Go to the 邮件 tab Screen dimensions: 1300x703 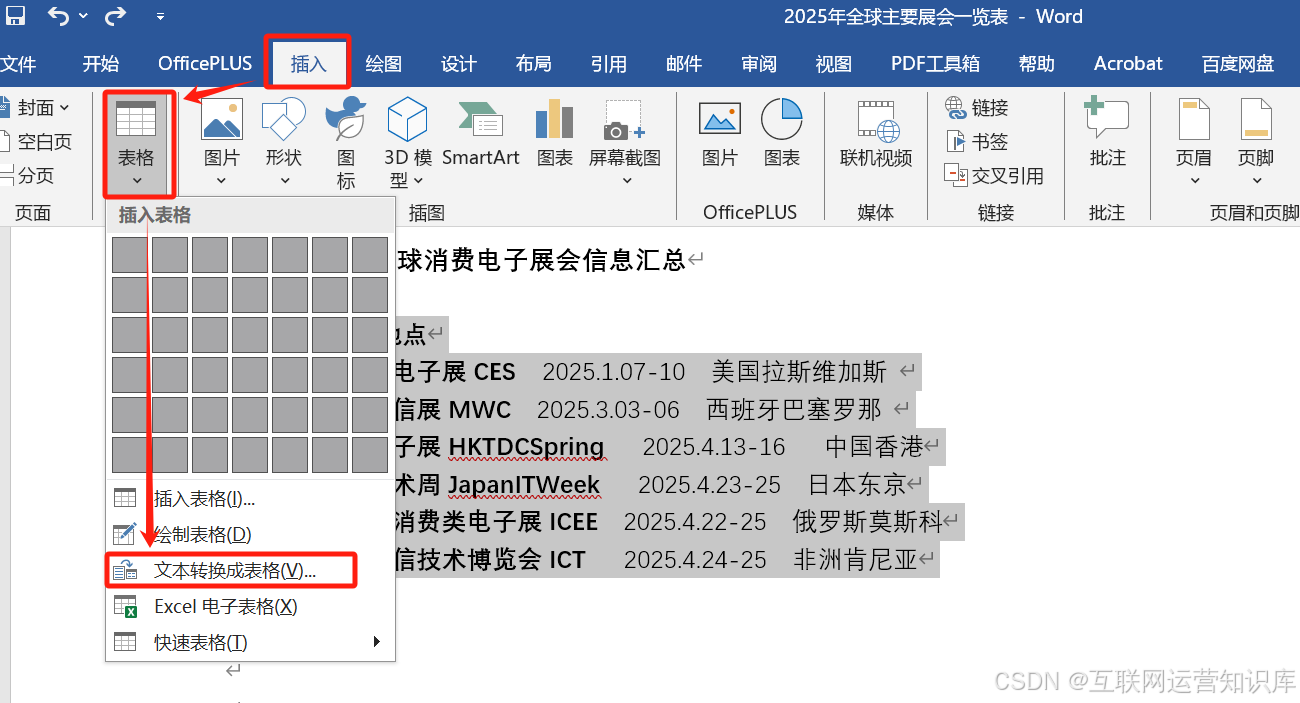tap(683, 64)
